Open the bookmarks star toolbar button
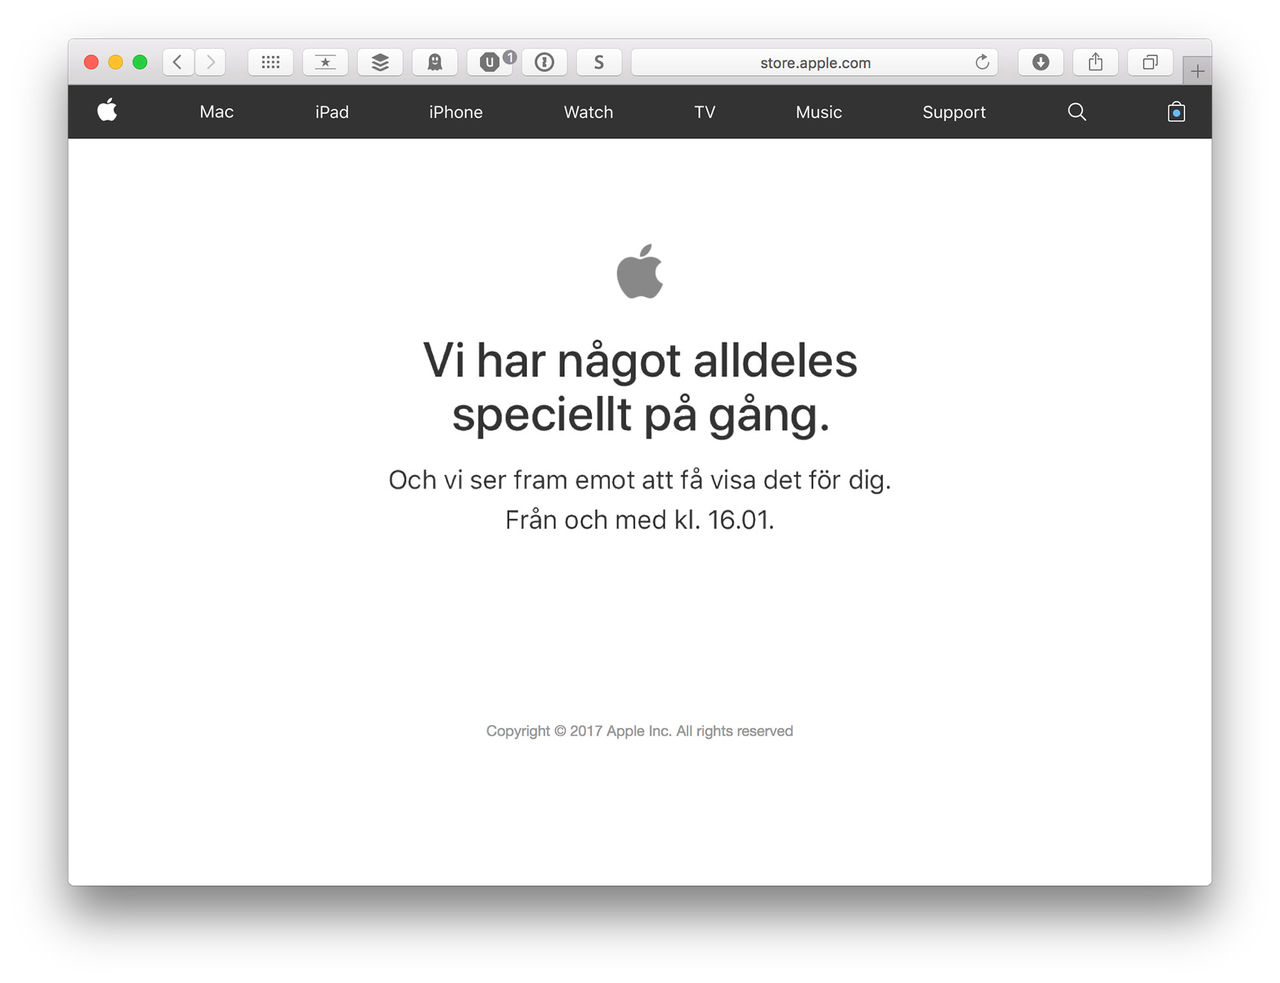 (325, 62)
